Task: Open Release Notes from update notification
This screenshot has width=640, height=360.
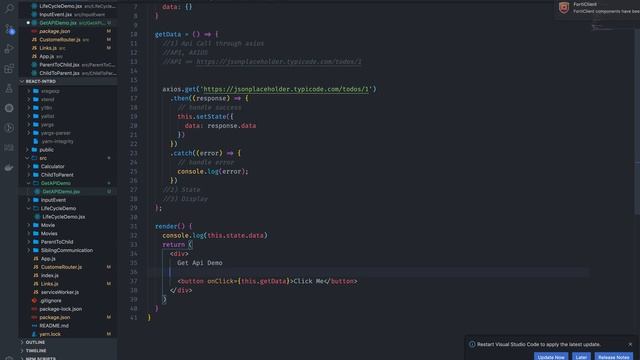Action: point(613,357)
